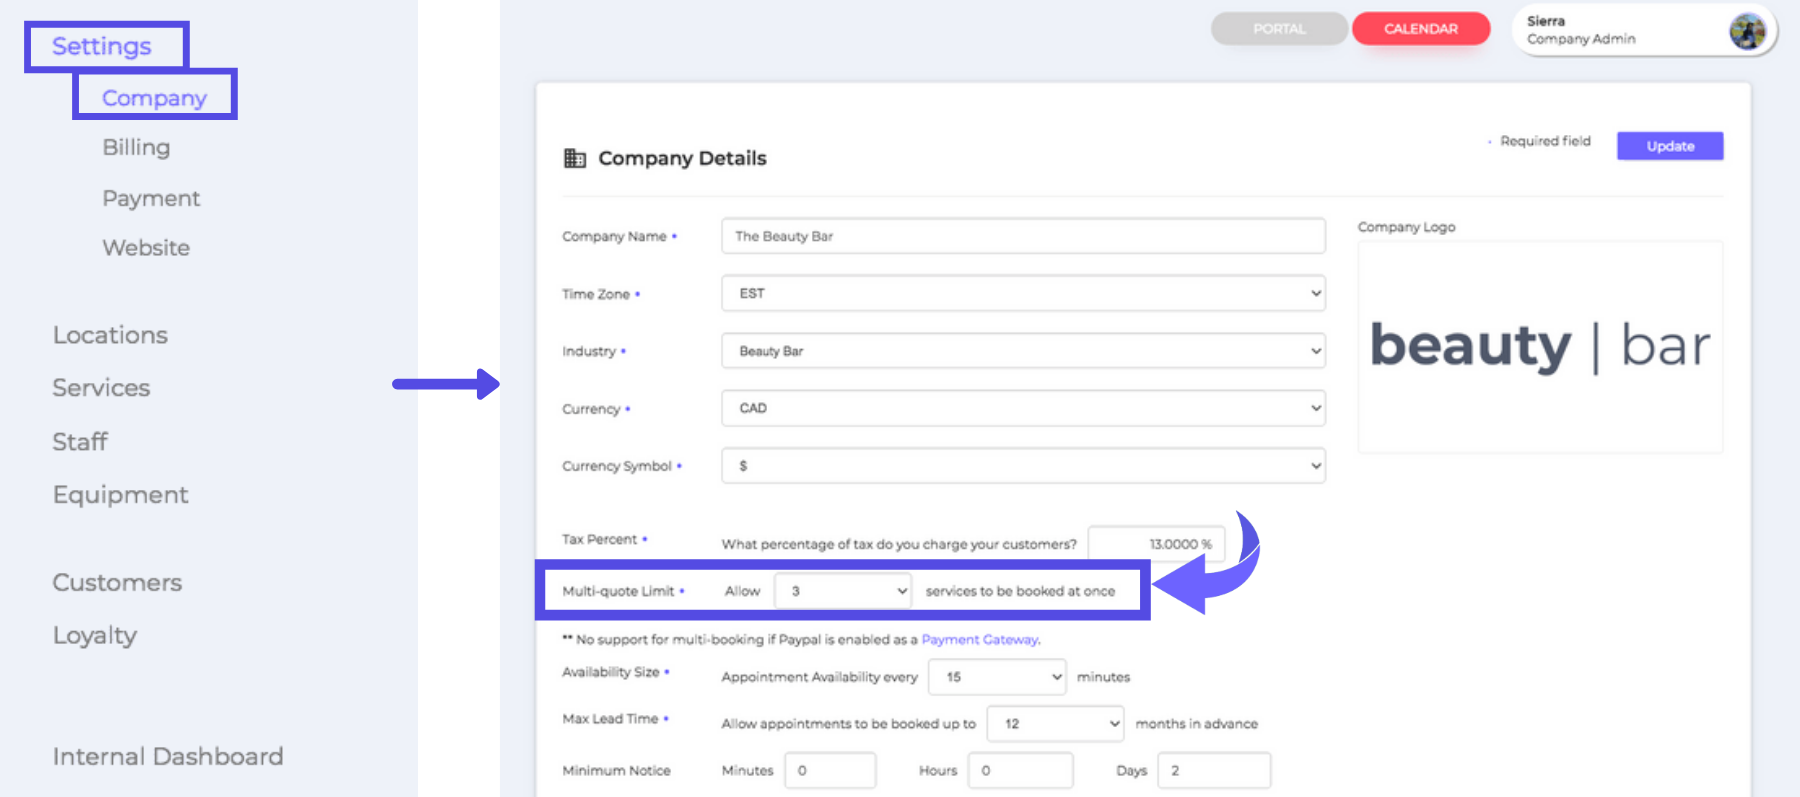Image resolution: width=1800 pixels, height=797 pixels.
Task: Click the Company Name text field
Action: (1023, 236)
